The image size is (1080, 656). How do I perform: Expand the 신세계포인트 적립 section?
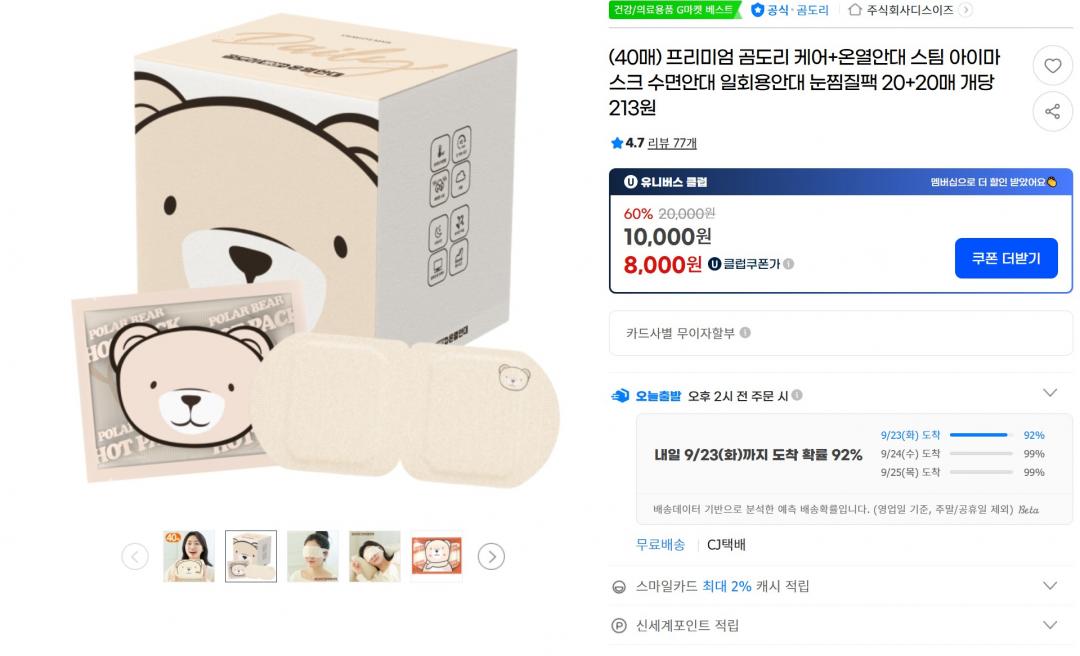coord(1049,625)
